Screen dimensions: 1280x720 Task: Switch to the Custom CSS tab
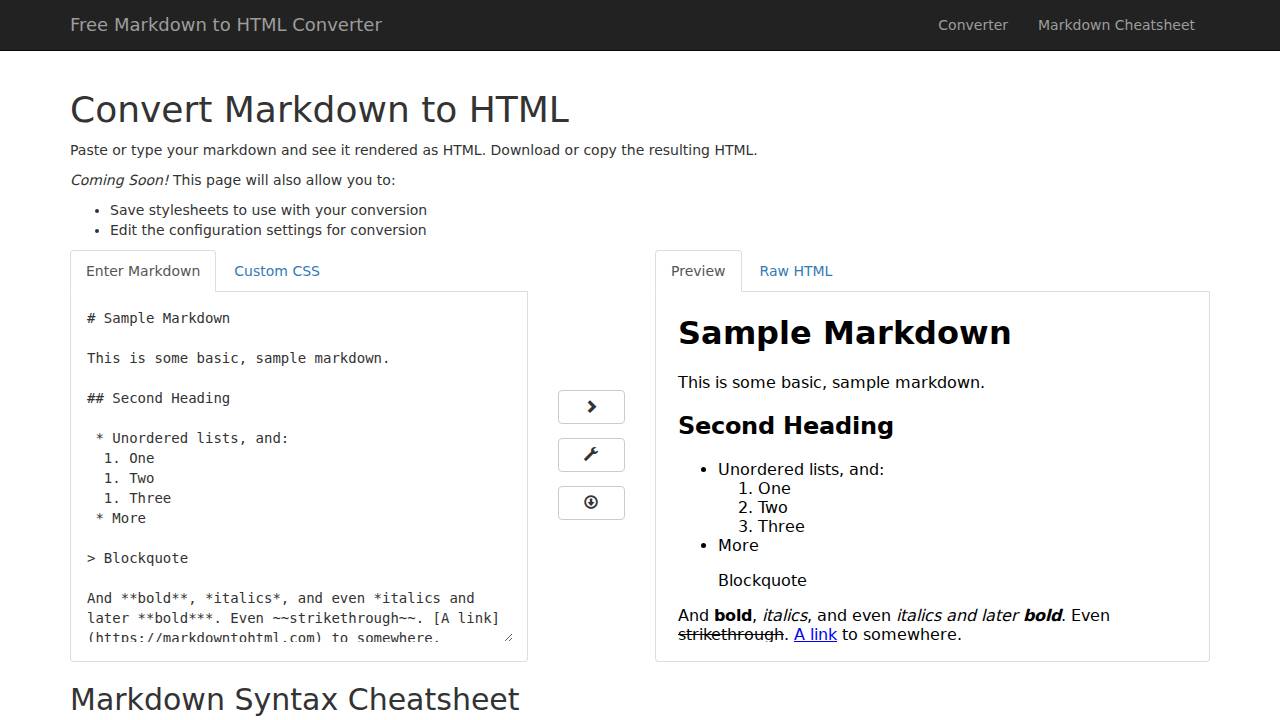277,270
